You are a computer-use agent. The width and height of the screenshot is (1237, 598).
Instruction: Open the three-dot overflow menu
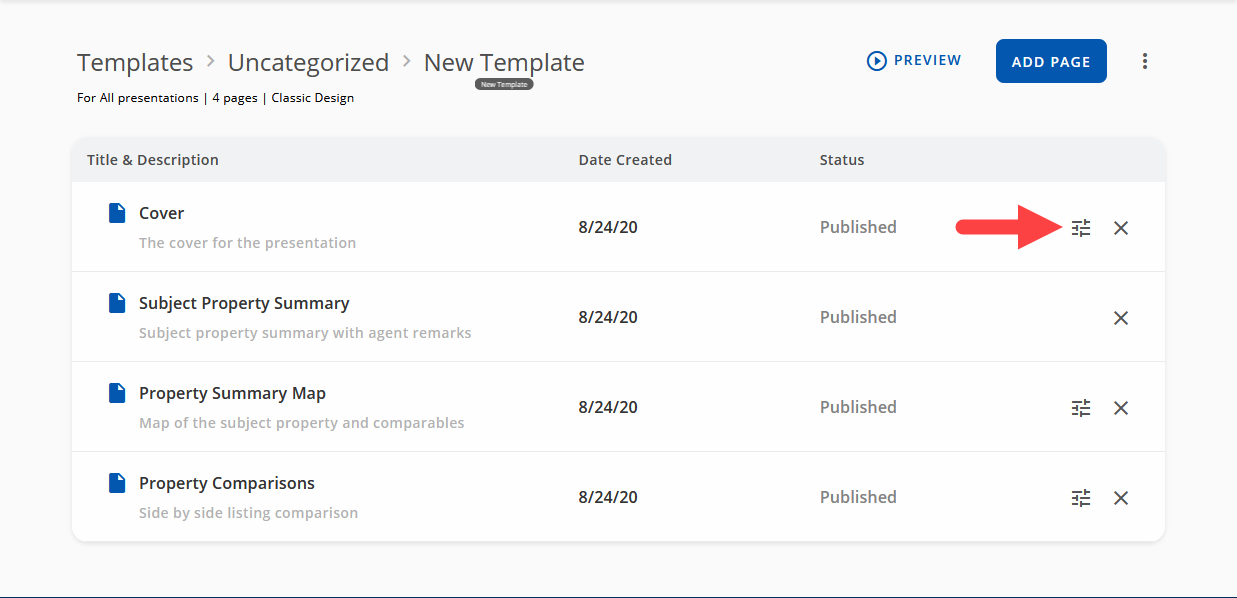pyautogui.click(x=1144, y=60)
